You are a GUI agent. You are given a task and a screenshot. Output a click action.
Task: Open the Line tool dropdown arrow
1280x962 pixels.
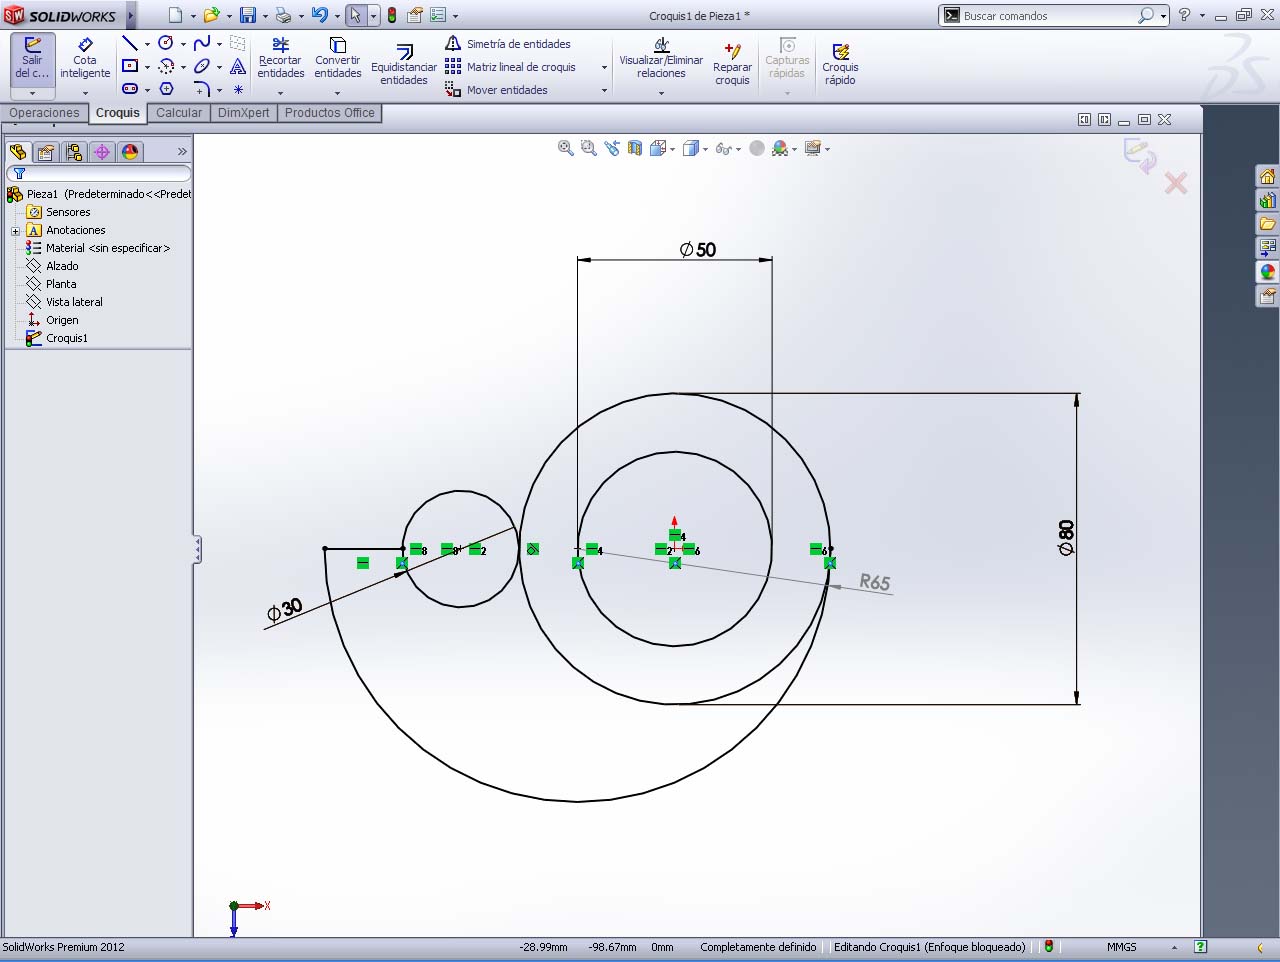147,44
